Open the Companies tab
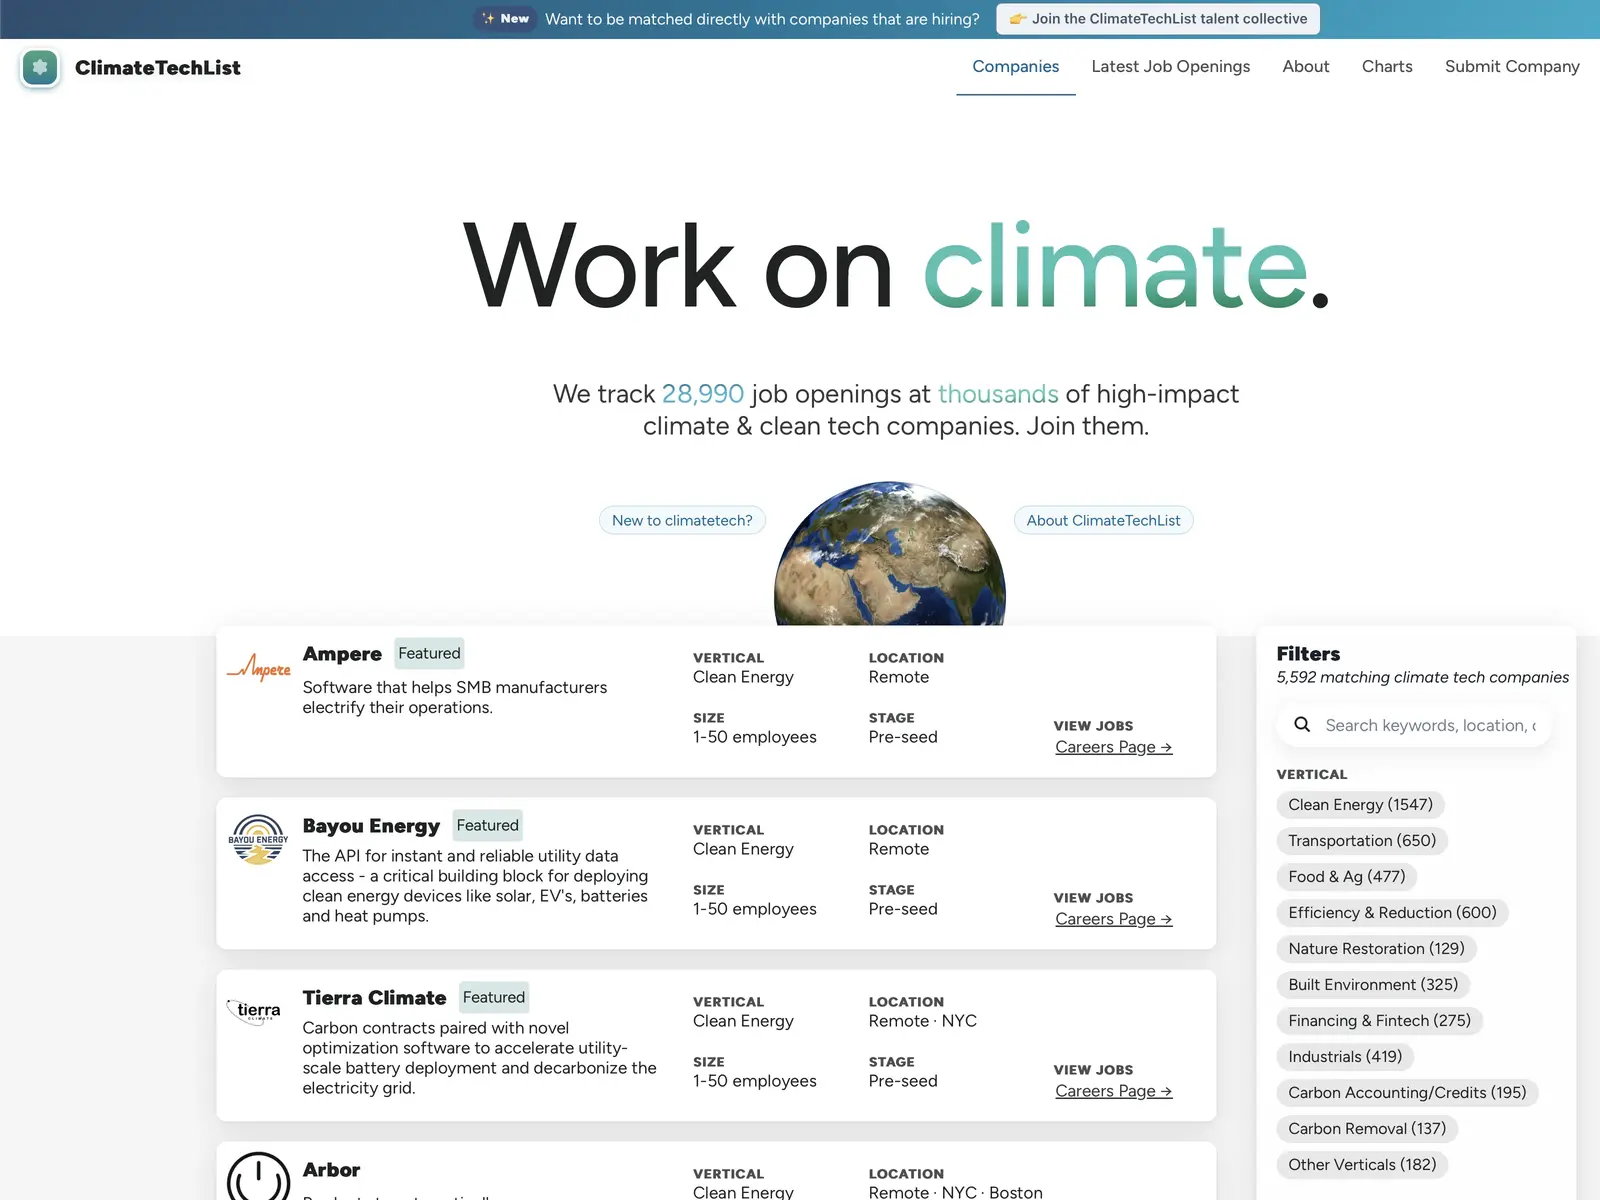 coord(1015,66)
